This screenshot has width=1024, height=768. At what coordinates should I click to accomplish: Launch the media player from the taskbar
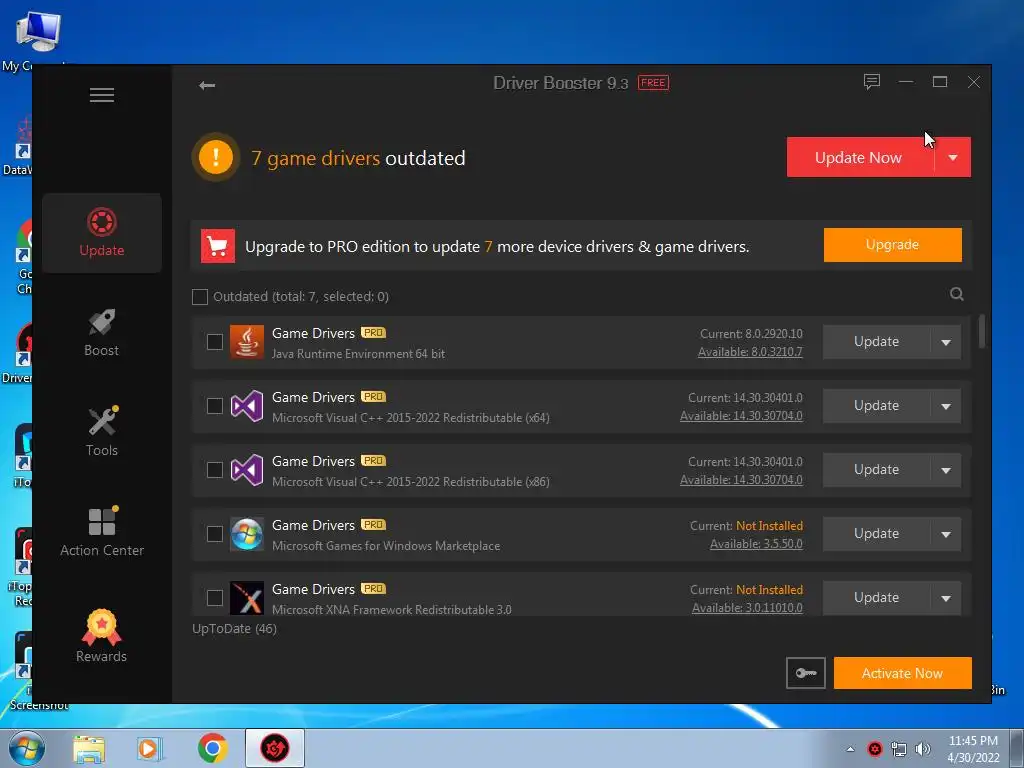point(150,748)
